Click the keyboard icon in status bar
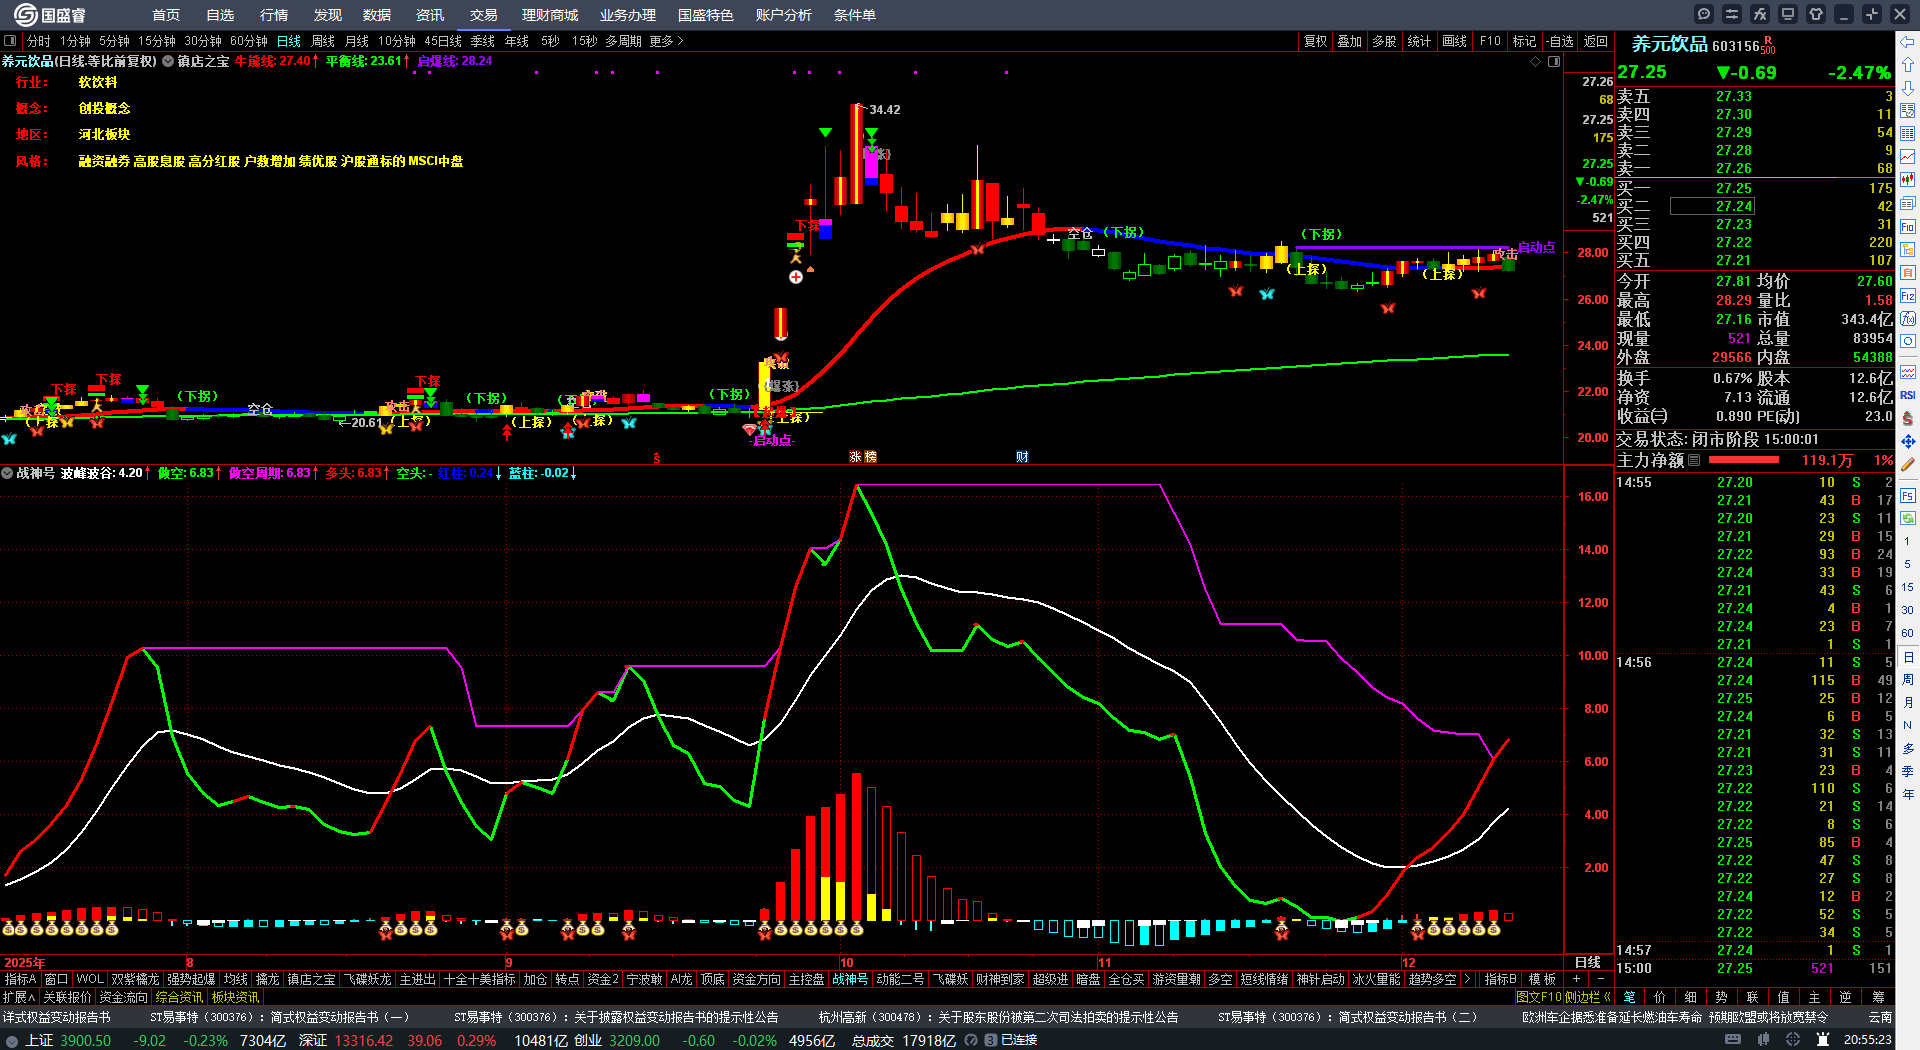The width and height of the screenshot is (1920, 1050). 1733,1040
